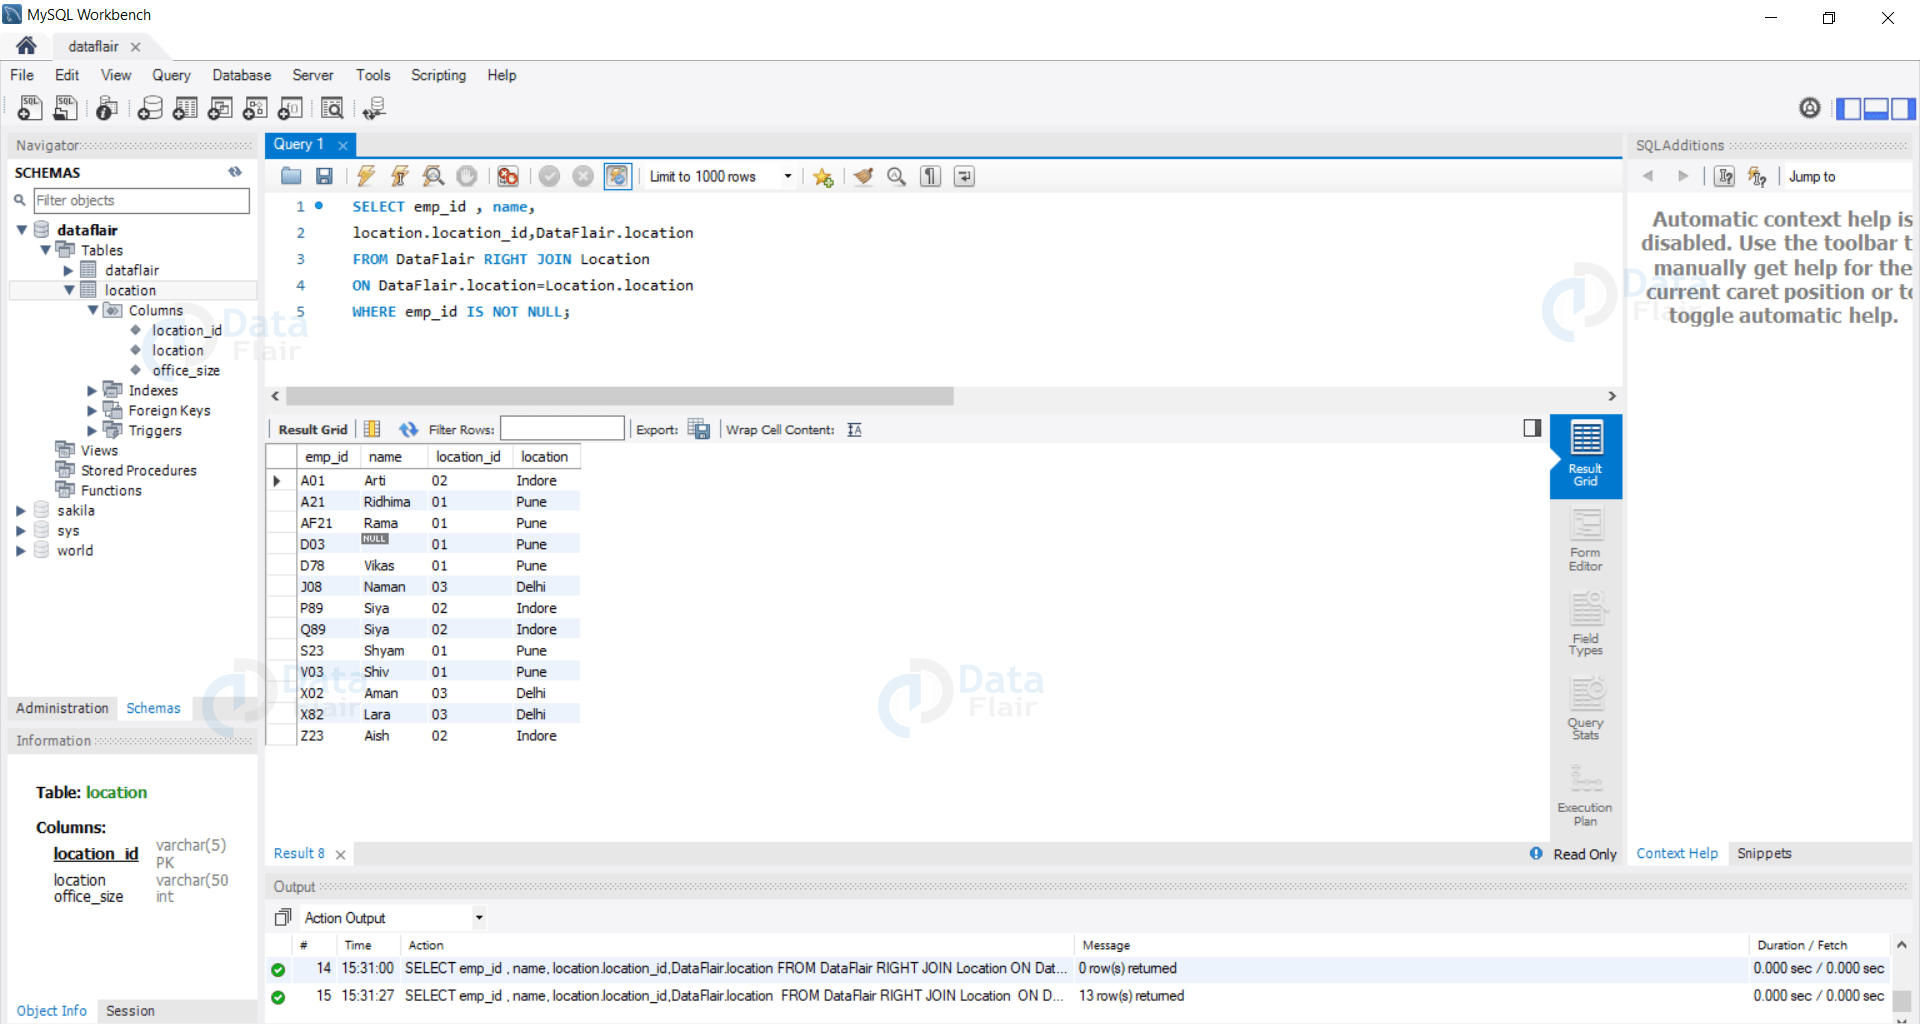The image size is (1920, 1024).
Task: Open the Limit to 1000 rows dropdown
Action: coord(788,176)
